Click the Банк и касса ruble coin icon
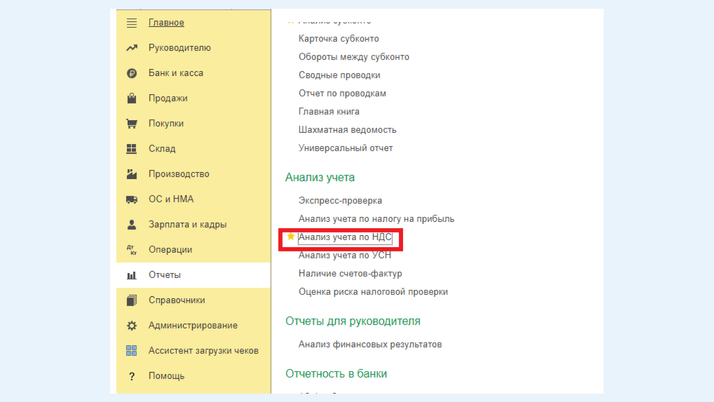The image size is (714, 402). 132,73
